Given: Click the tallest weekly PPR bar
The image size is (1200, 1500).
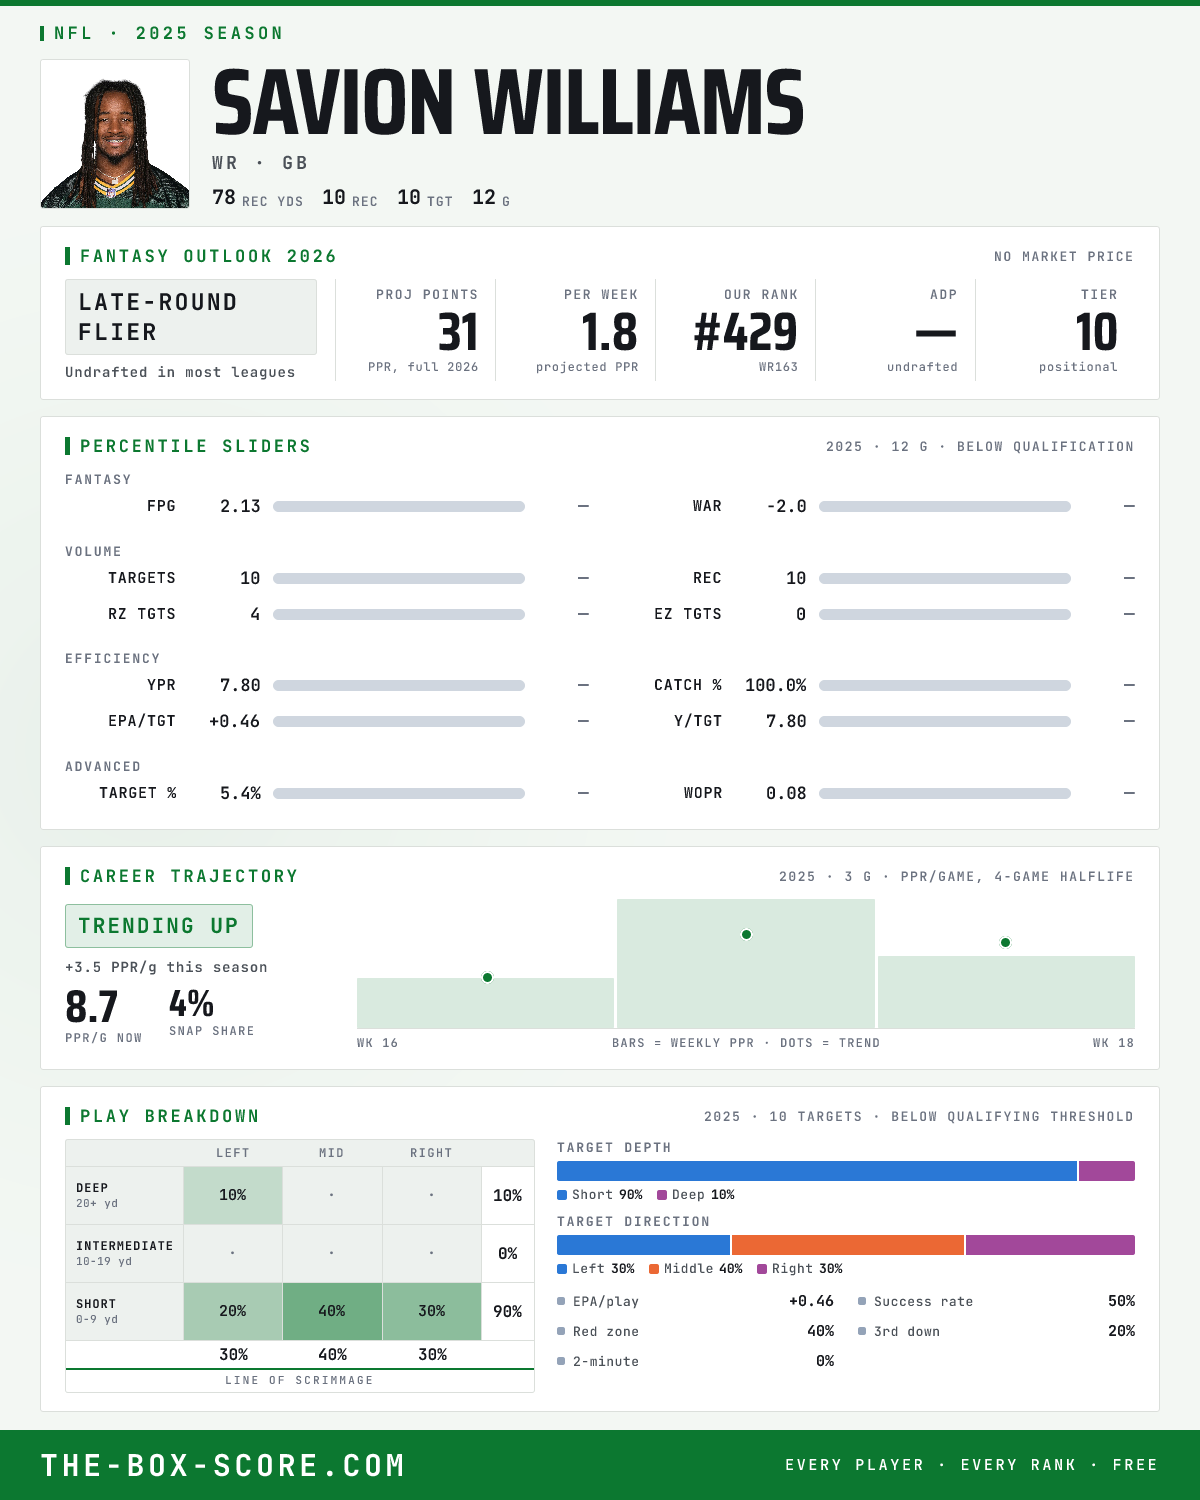Looking at the screenshot, I should [746, 964].
